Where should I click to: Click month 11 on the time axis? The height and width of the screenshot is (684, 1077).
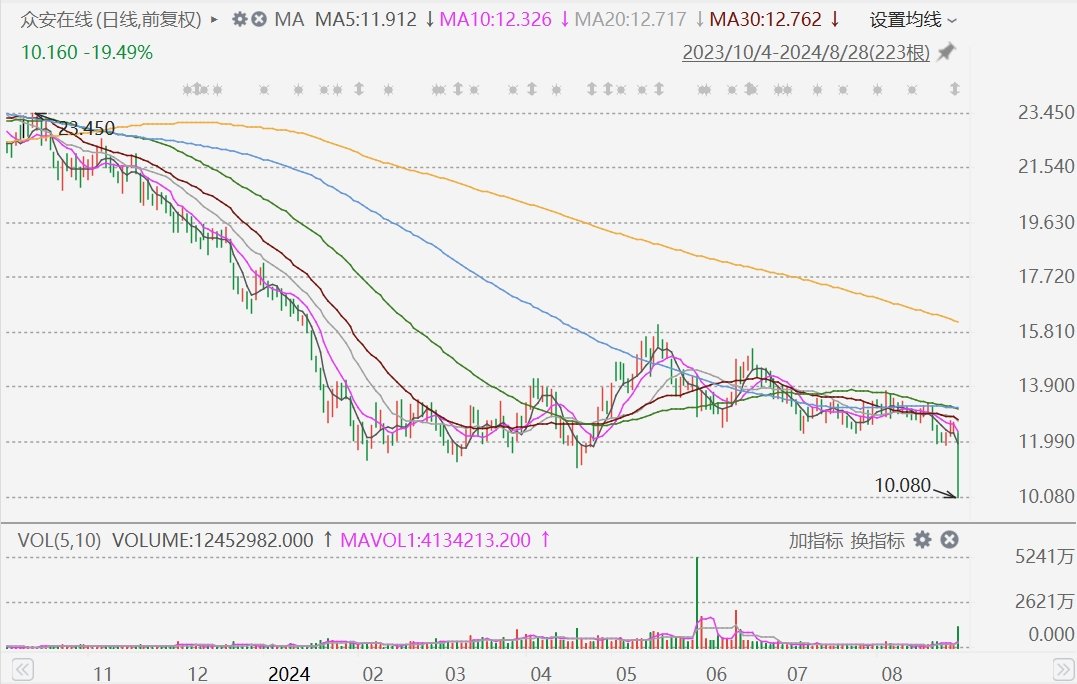(102, 674)
